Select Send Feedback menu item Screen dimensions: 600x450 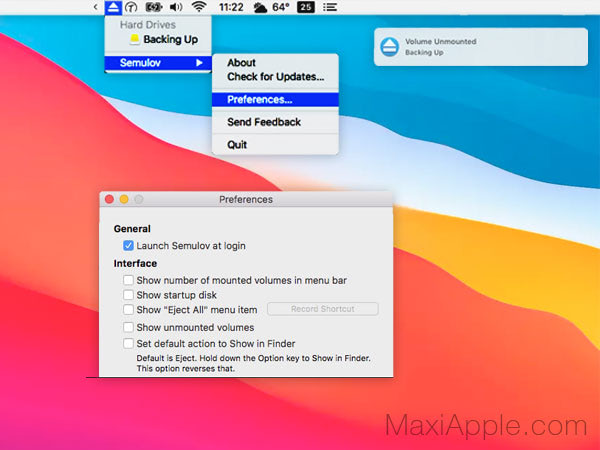pos(275,122)
